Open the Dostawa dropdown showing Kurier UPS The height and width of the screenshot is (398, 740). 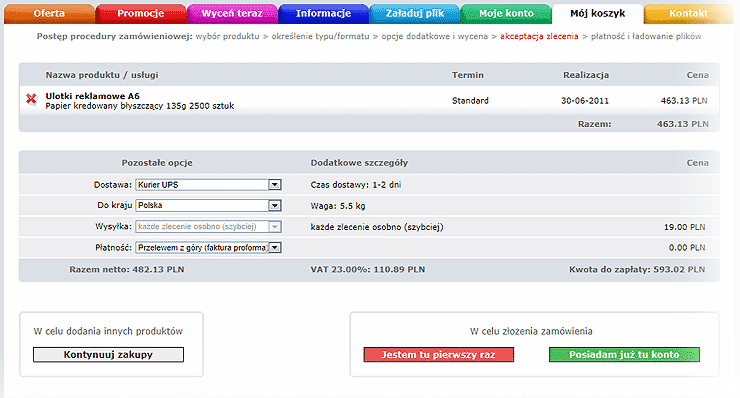point(208,185)
